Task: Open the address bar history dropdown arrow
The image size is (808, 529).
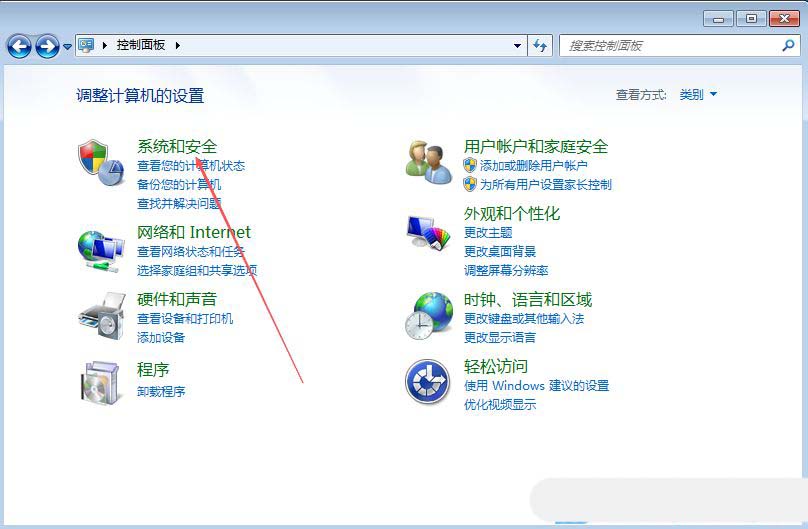Action: 517,46
